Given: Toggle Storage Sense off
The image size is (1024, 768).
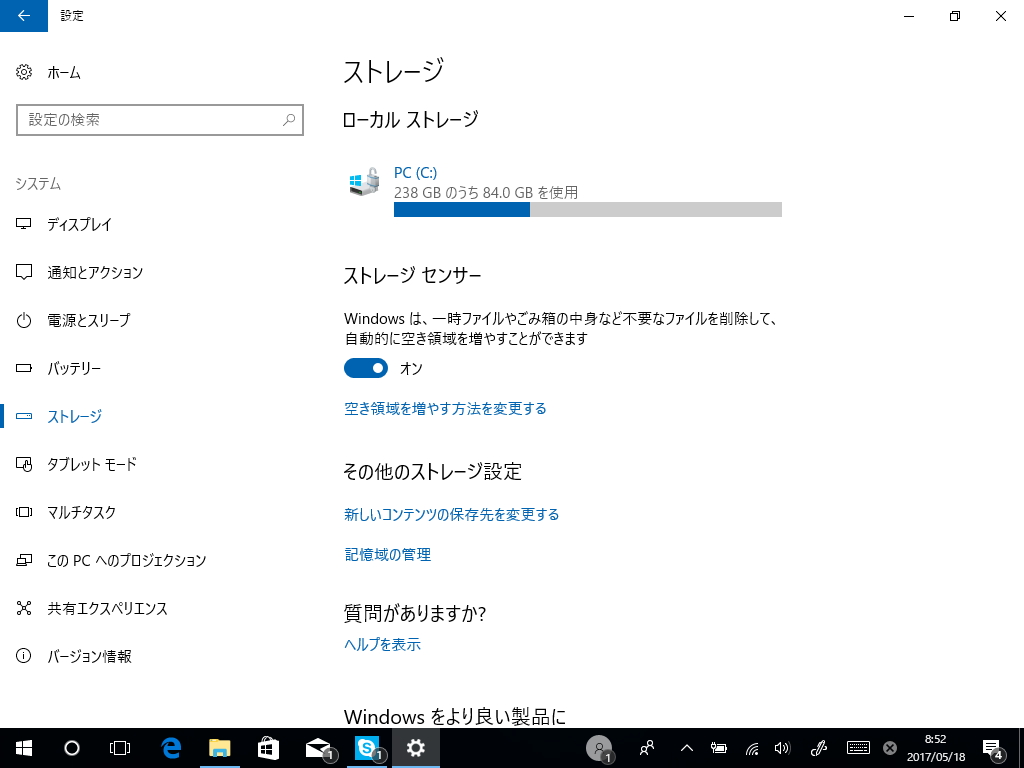Looking at the screenshot, I should tap(365, 368).
